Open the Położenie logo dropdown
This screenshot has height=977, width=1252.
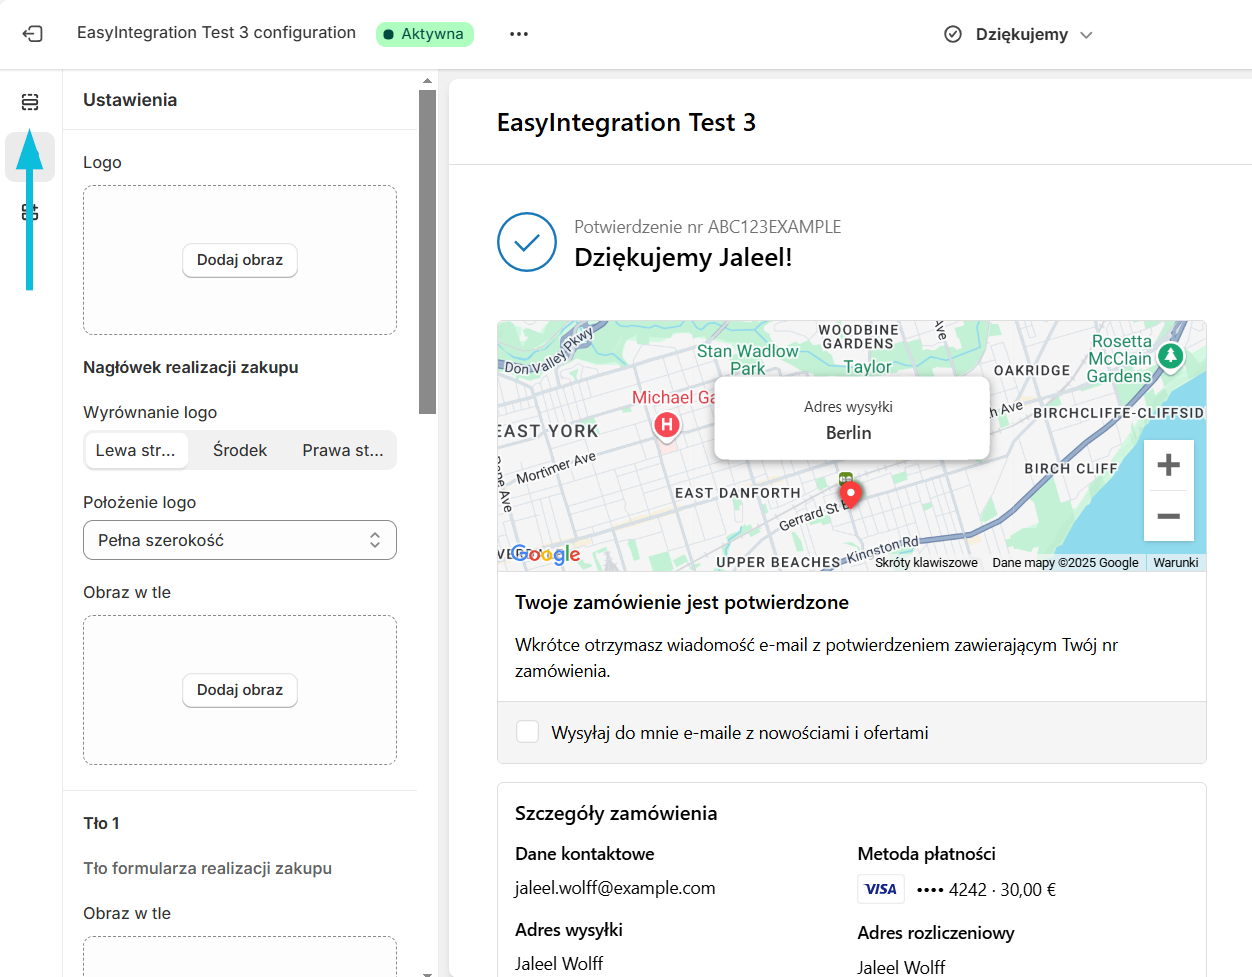240,540
